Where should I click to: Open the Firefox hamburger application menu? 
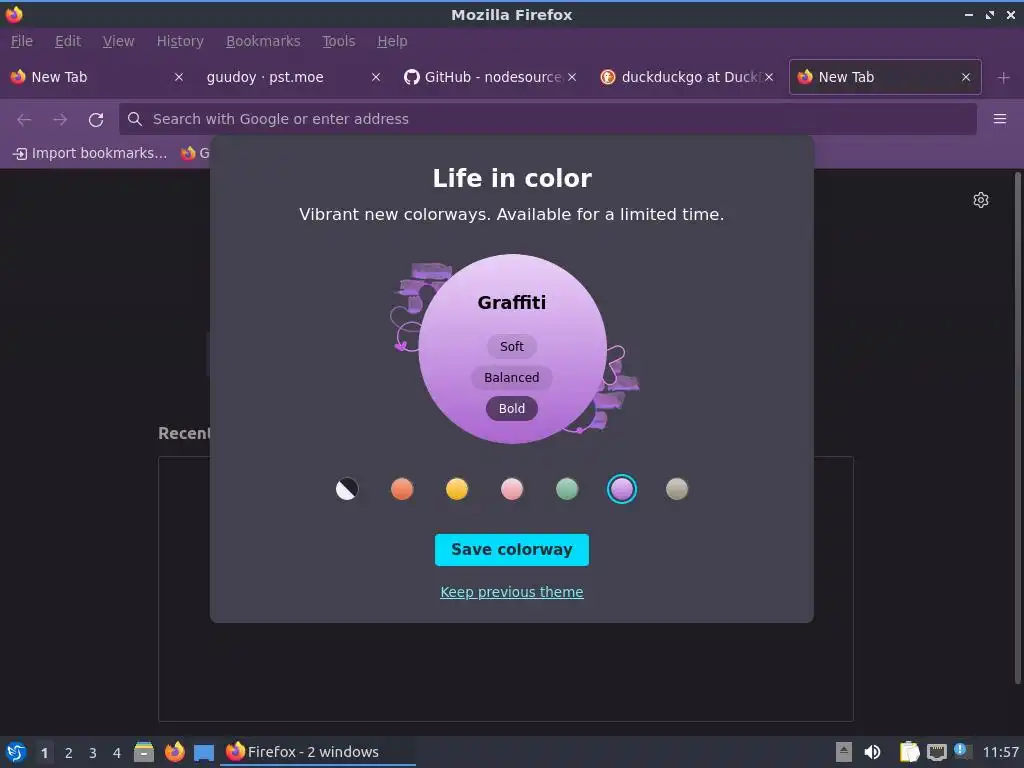pyautogui.click(x=999, y=119)
